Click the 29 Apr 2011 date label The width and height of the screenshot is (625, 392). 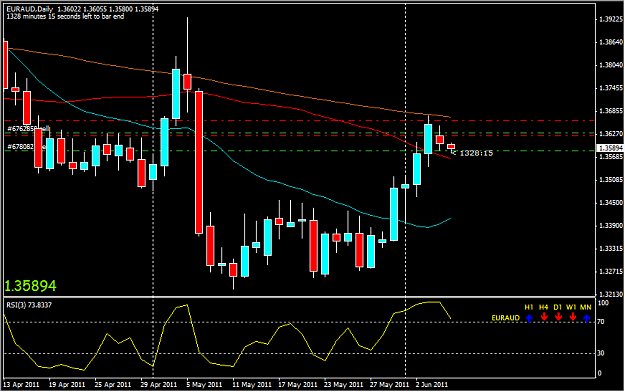(159, 385)
